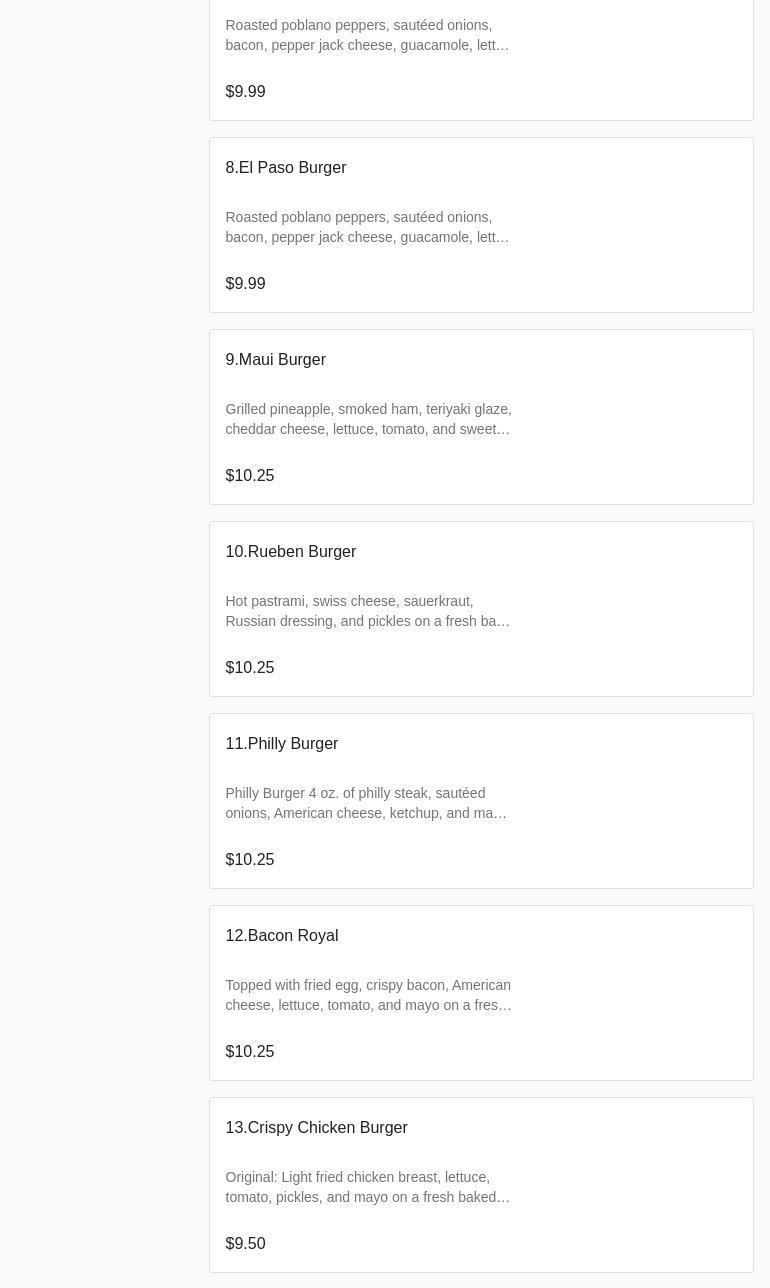This screenshot has height=1288, width=770.
Task: Click the $10.25 price under Maui Burger
Action: [249, 476]
